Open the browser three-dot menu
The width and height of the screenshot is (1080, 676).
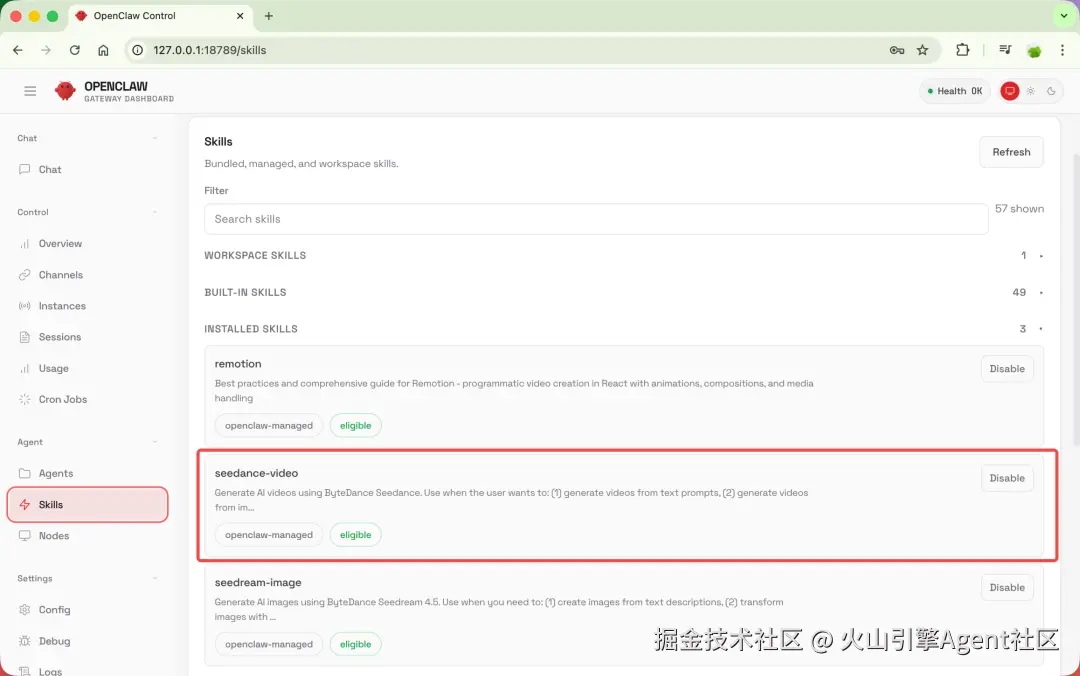[x=1062, y=50]
